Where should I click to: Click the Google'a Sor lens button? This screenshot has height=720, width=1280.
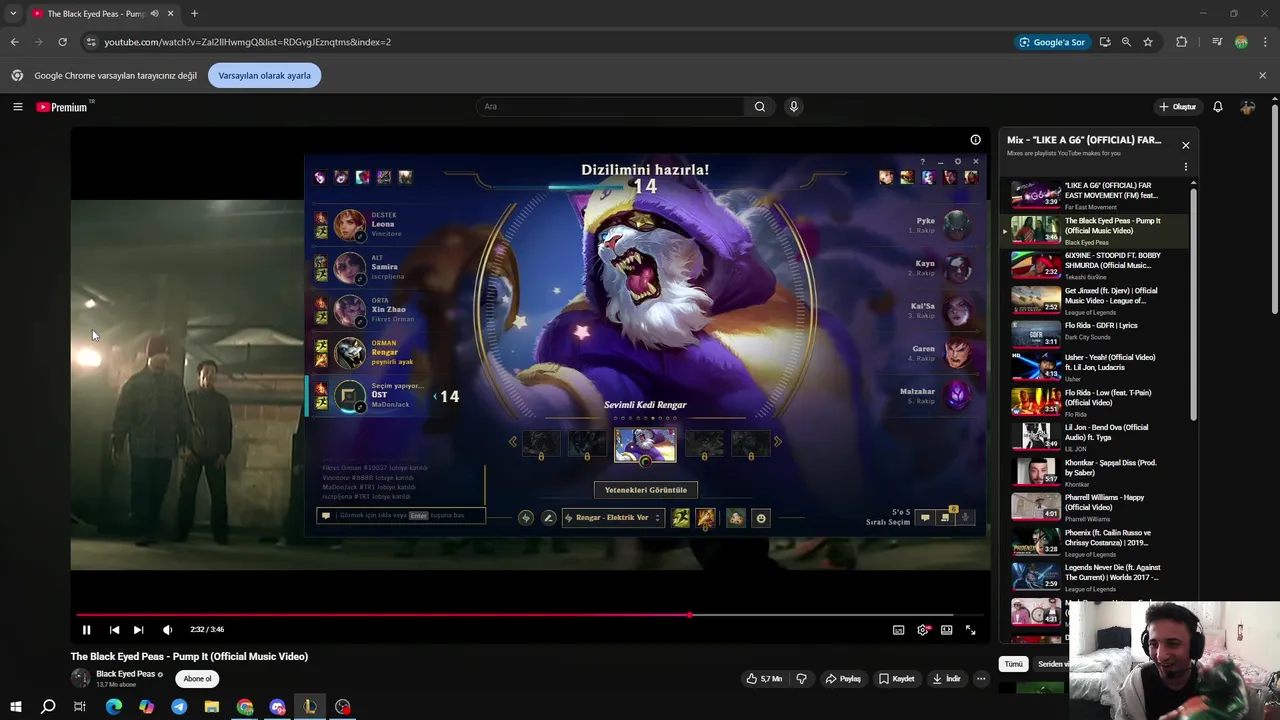coord(1052,42)
